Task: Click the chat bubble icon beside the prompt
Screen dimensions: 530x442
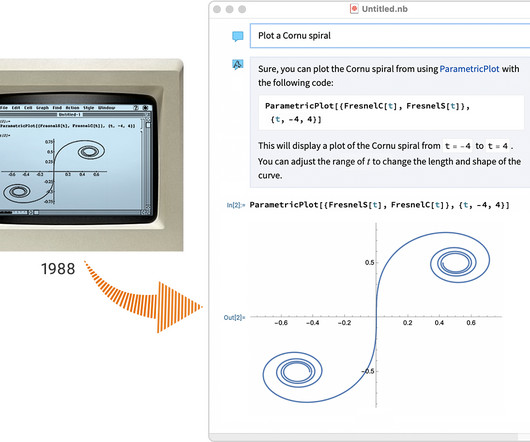Action: (238, 36)
